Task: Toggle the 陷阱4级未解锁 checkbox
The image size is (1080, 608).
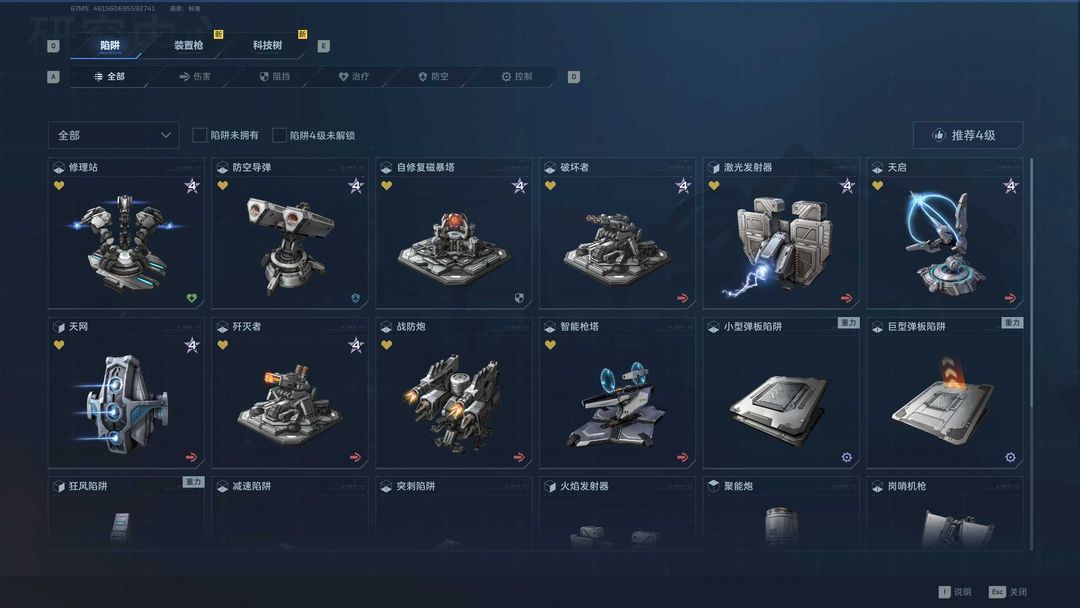Action: (279, 135)
